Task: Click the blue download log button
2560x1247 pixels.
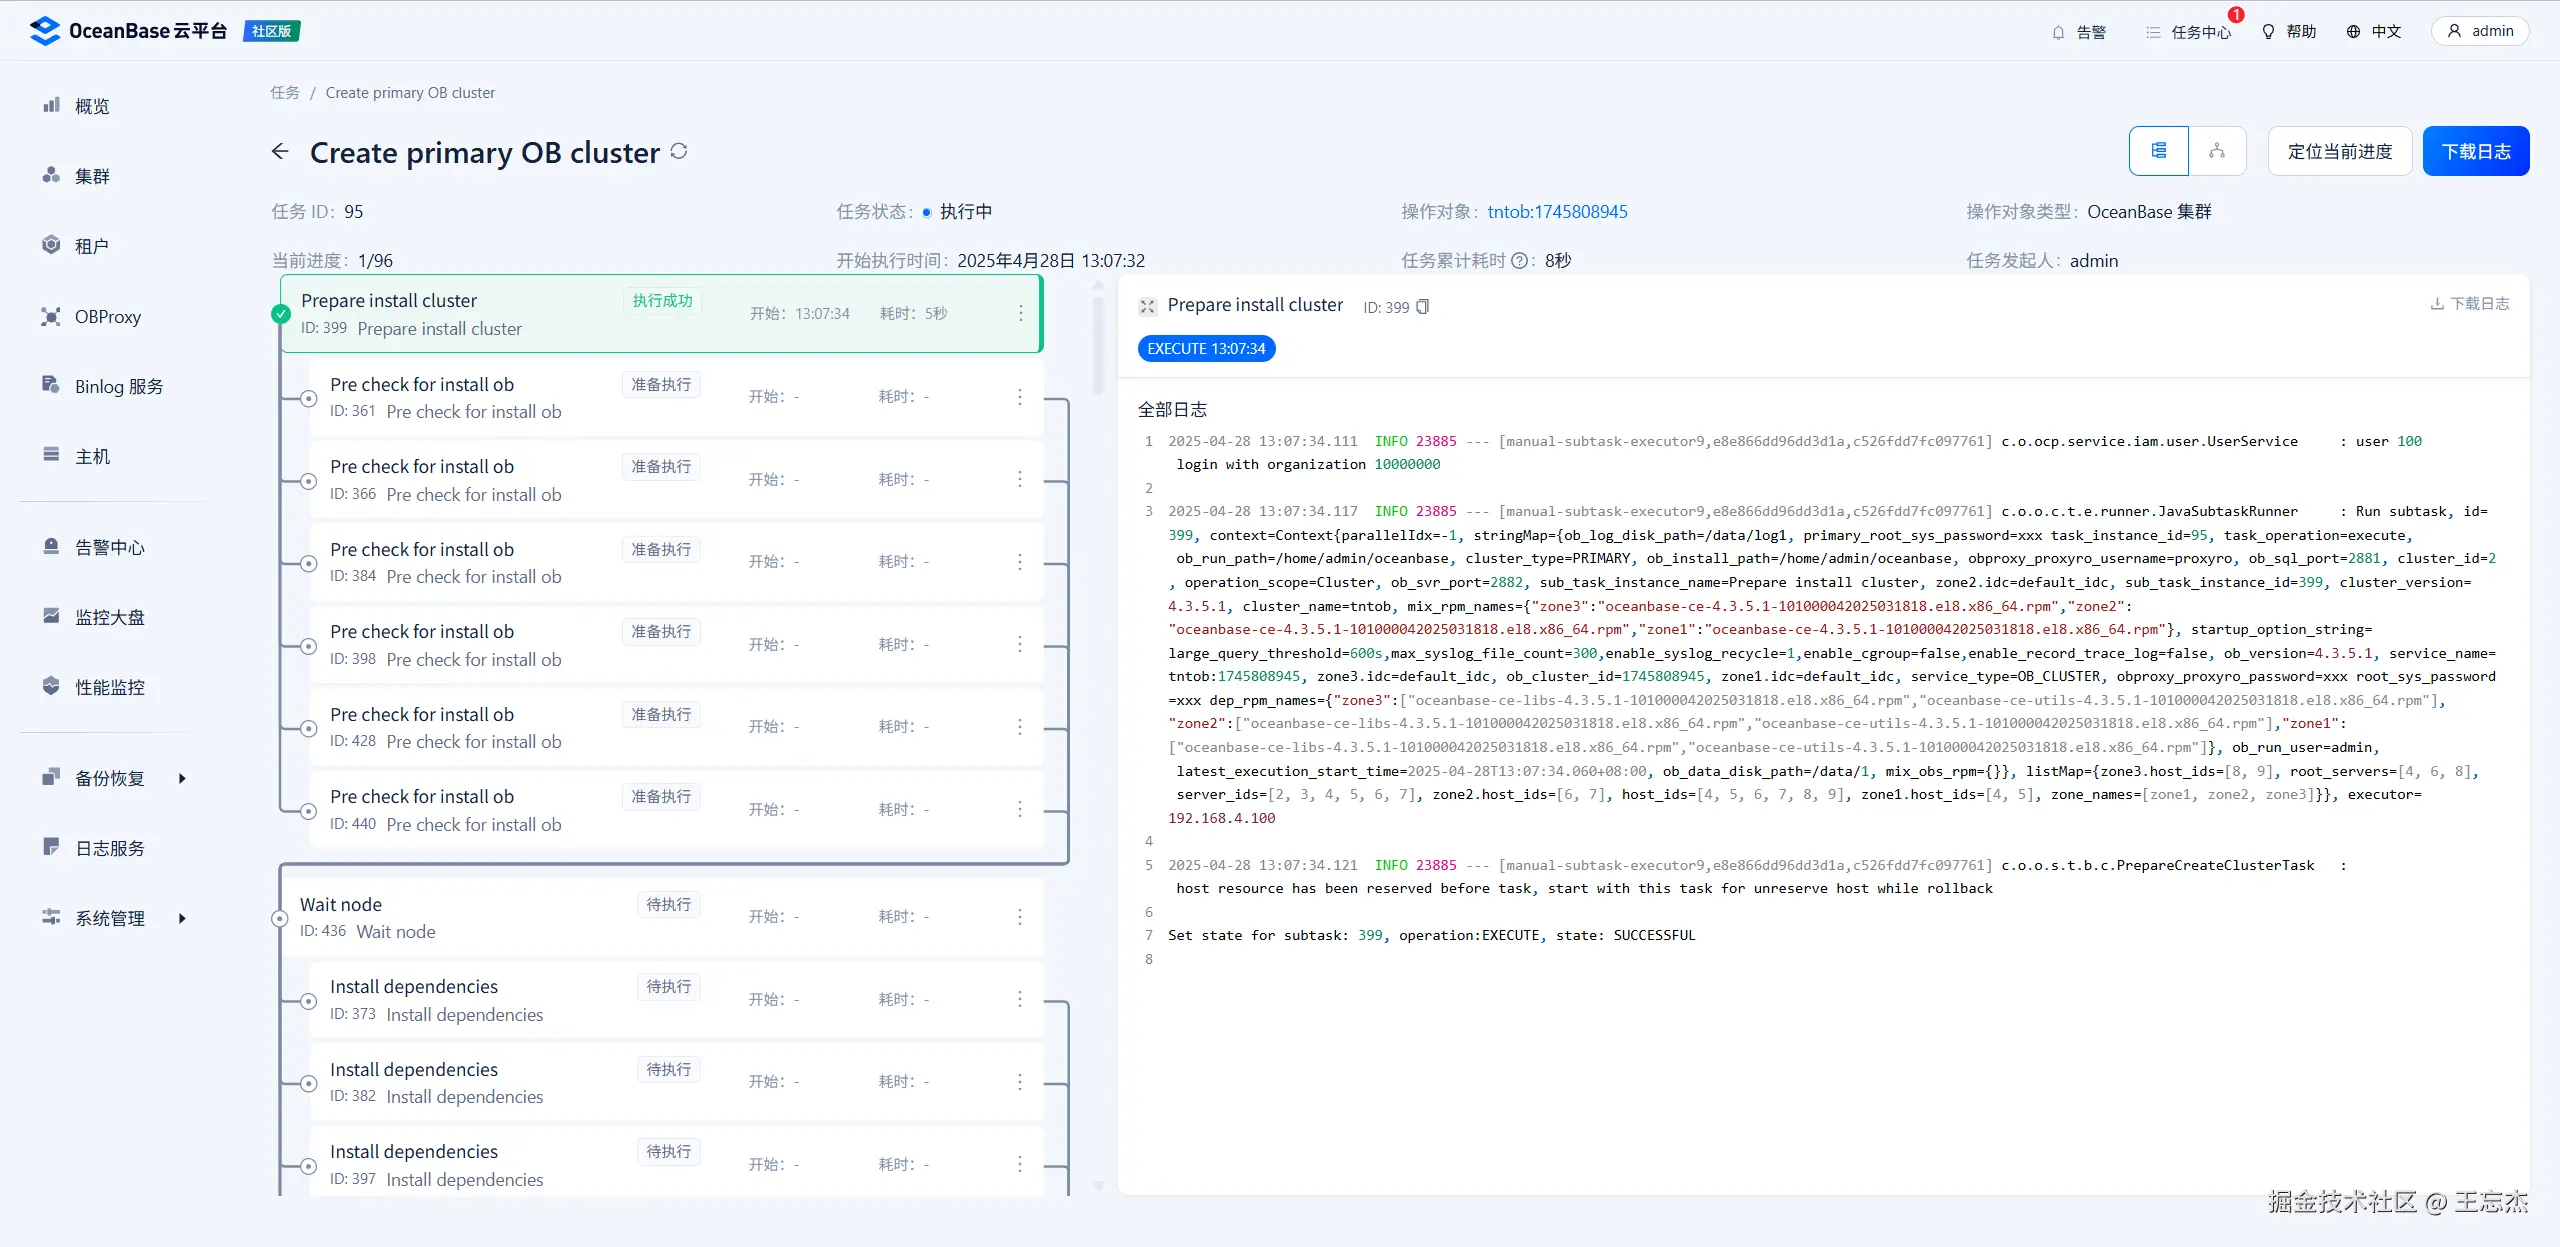Action: point(2475,151)
